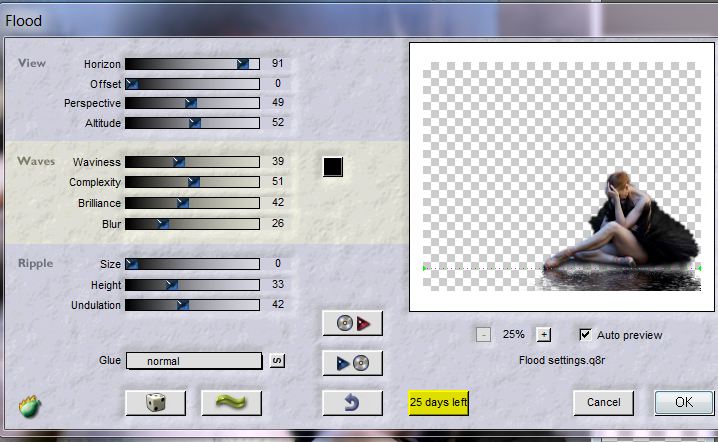Click the Undulation slider track
The width and height of the screenshot is (718, 442).
coord(192,305)
